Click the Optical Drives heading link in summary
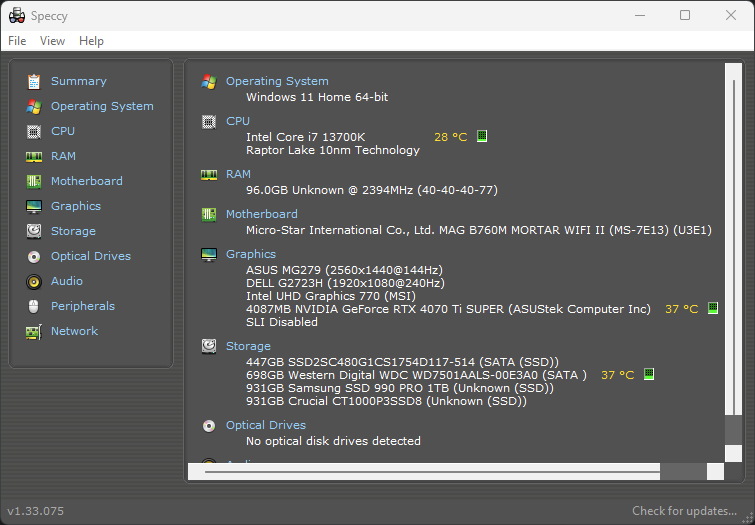 266,425
